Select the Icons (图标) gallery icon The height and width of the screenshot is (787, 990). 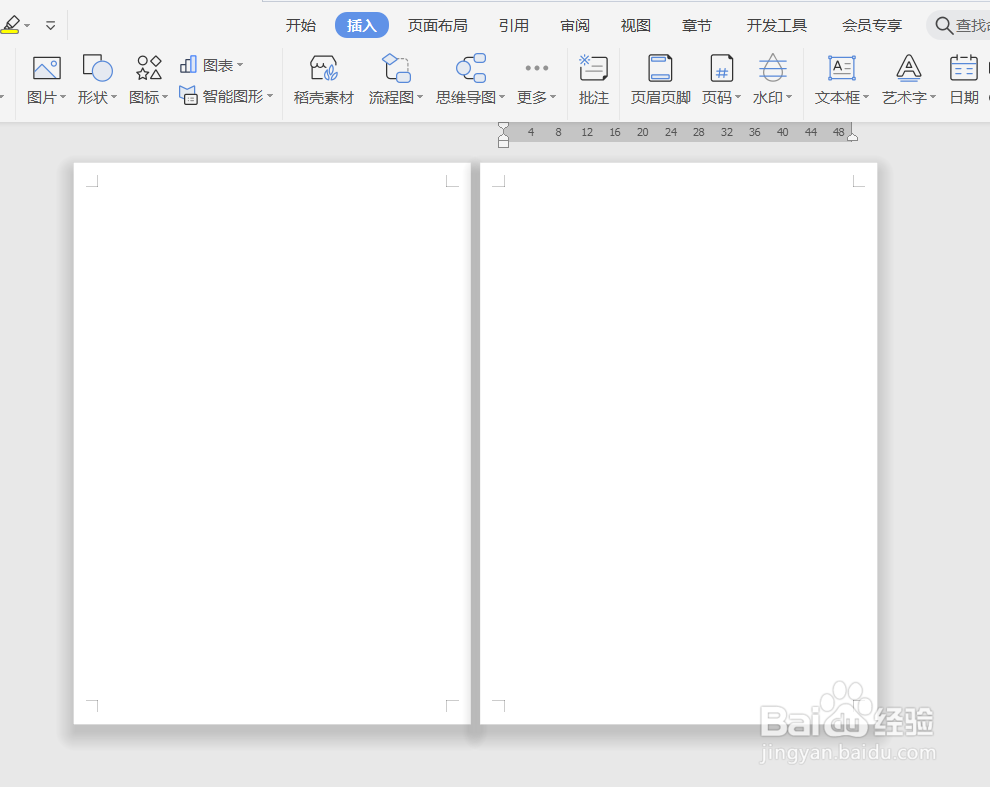[148, 68]
